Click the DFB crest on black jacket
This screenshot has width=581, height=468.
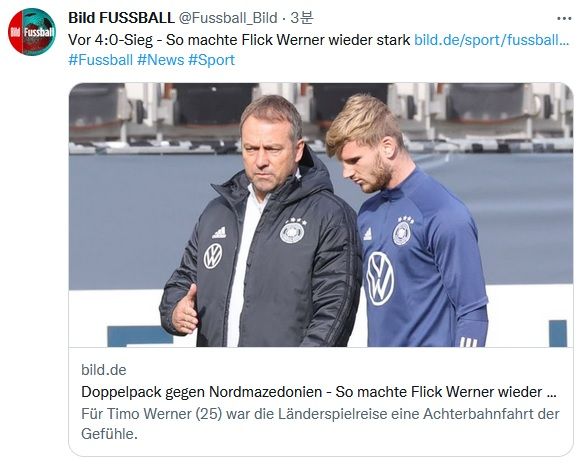(292, 232)
